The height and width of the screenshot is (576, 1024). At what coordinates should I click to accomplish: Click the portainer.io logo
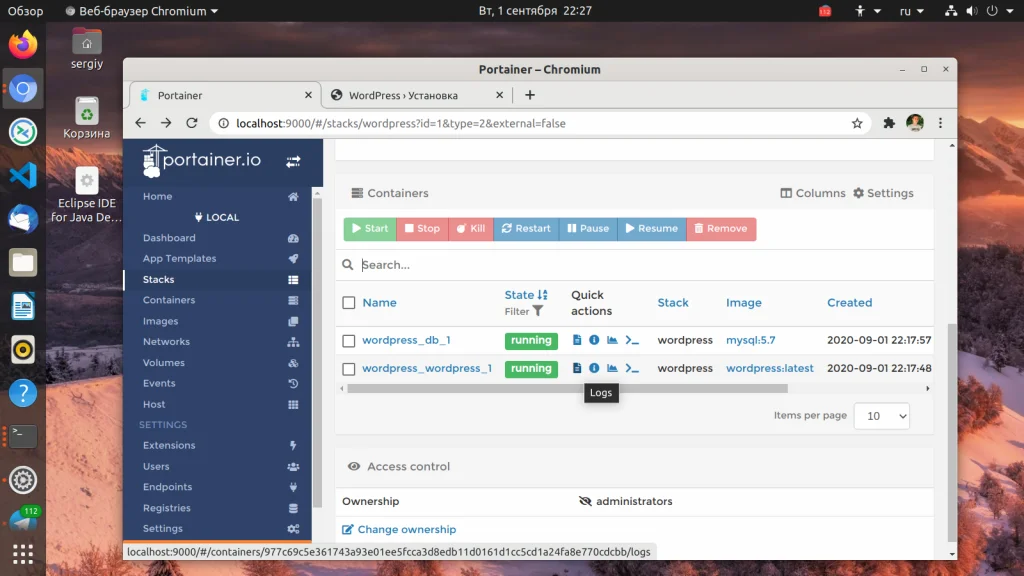(x=202, y=161)
